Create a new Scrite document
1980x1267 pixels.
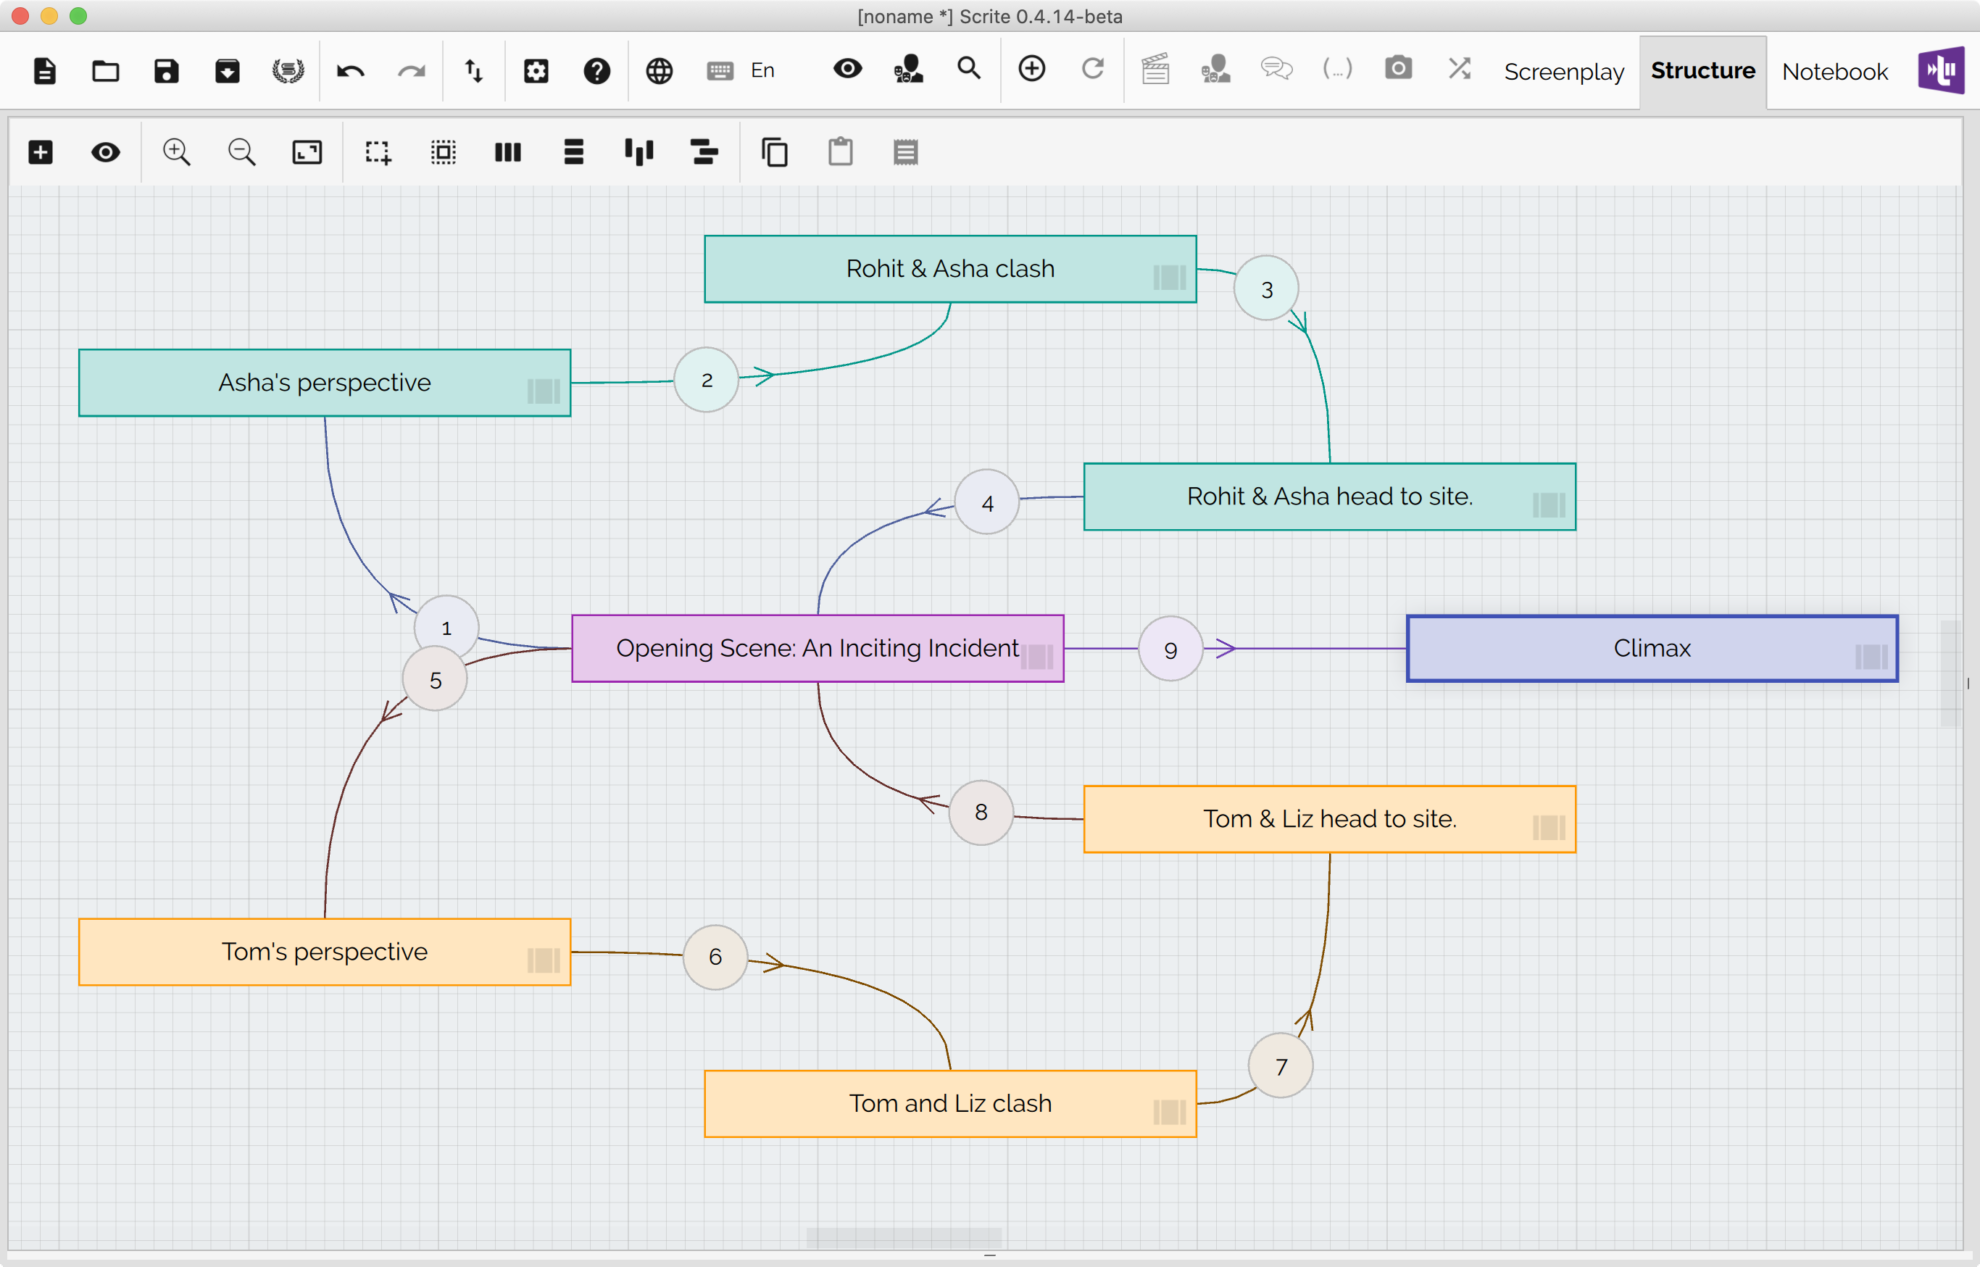44,70
